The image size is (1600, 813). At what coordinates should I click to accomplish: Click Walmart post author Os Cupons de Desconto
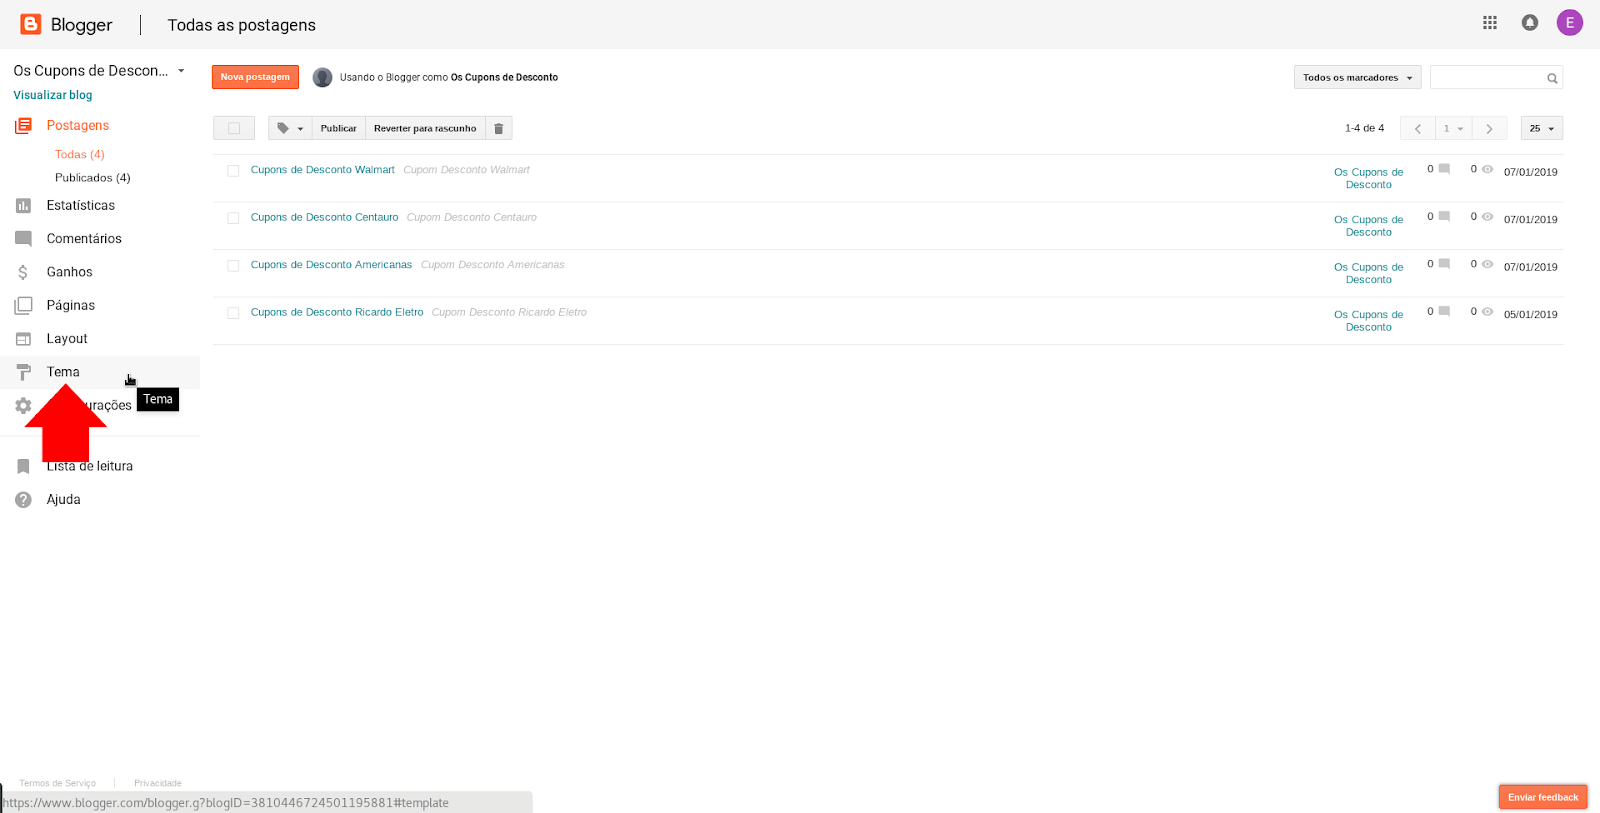point(1369,178)
